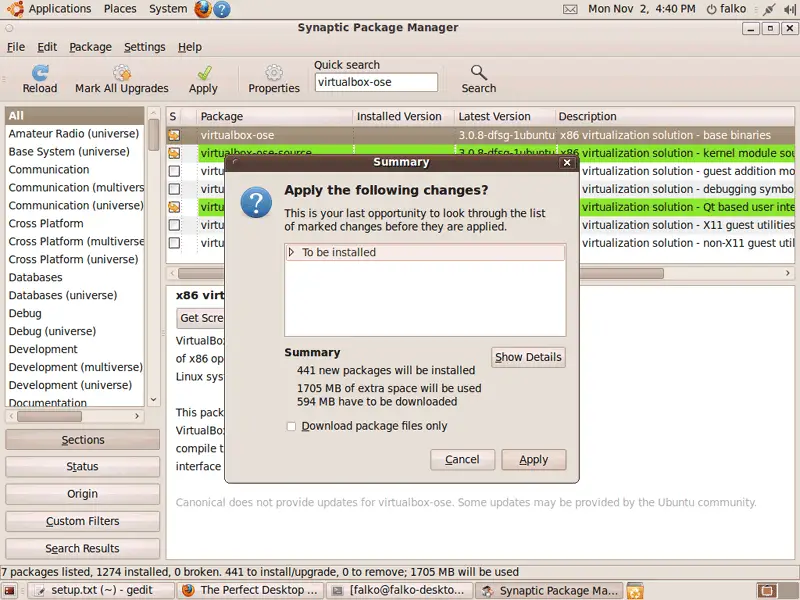Expand the To be installed tree row

(x=291, y=252)
